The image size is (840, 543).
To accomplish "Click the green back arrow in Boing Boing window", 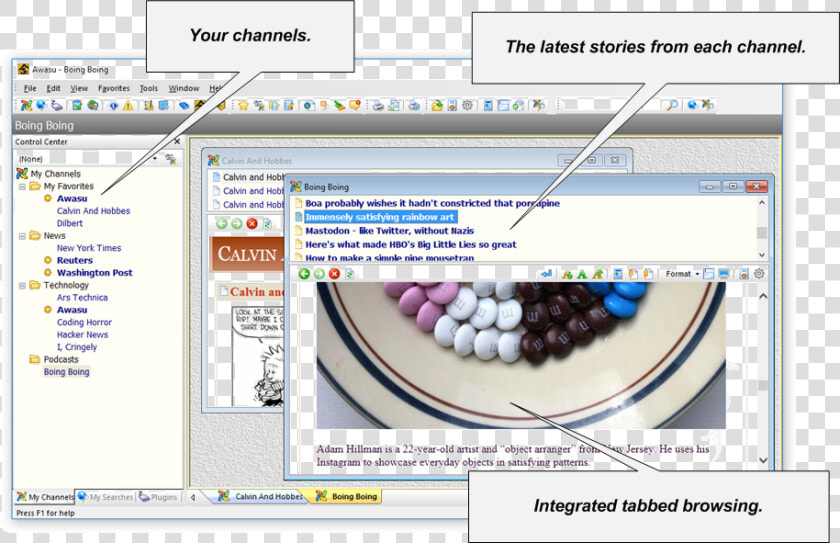I will coord(304,274).
